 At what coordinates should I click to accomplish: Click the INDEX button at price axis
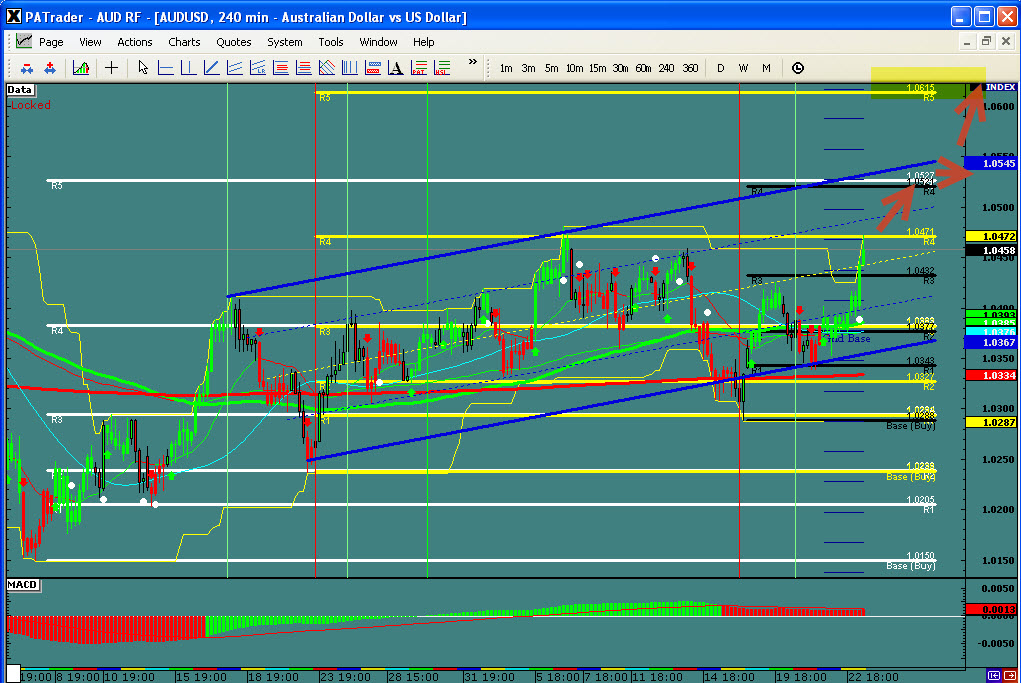click(x=999, y=88)
